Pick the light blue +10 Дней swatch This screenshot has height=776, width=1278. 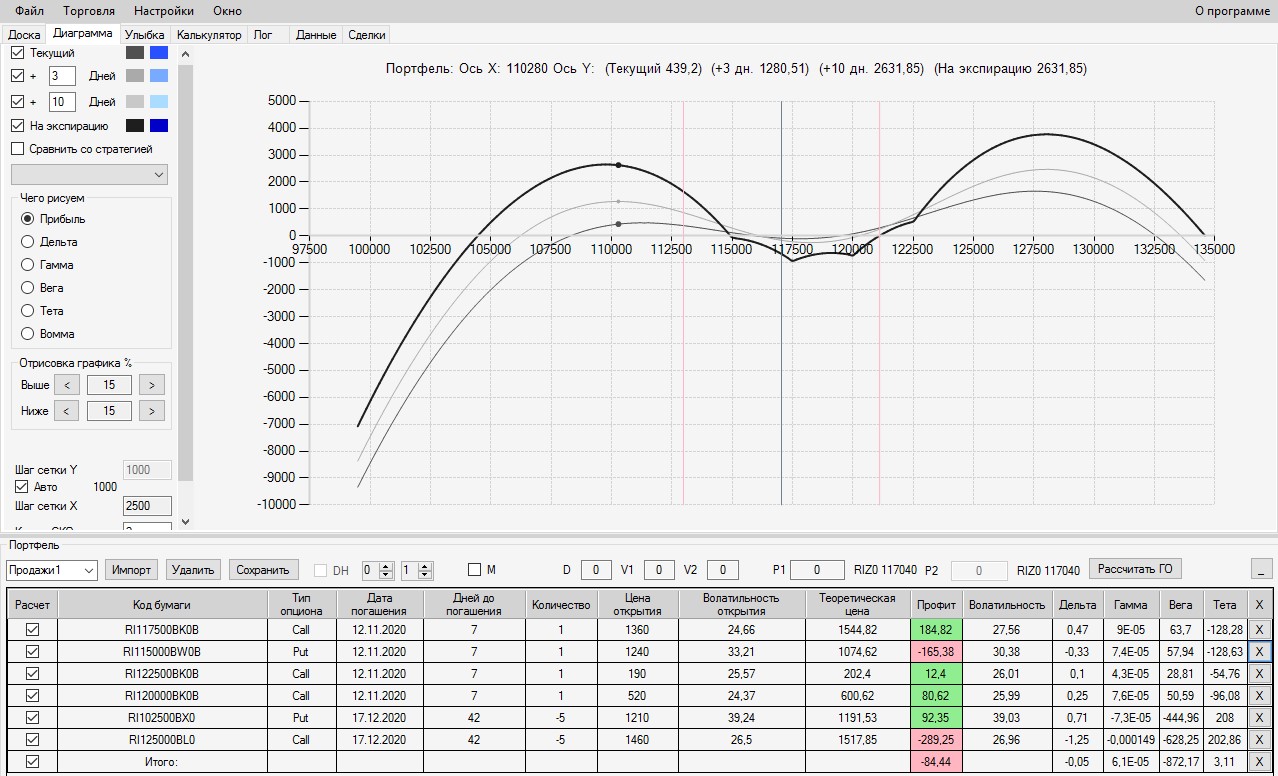159,102
